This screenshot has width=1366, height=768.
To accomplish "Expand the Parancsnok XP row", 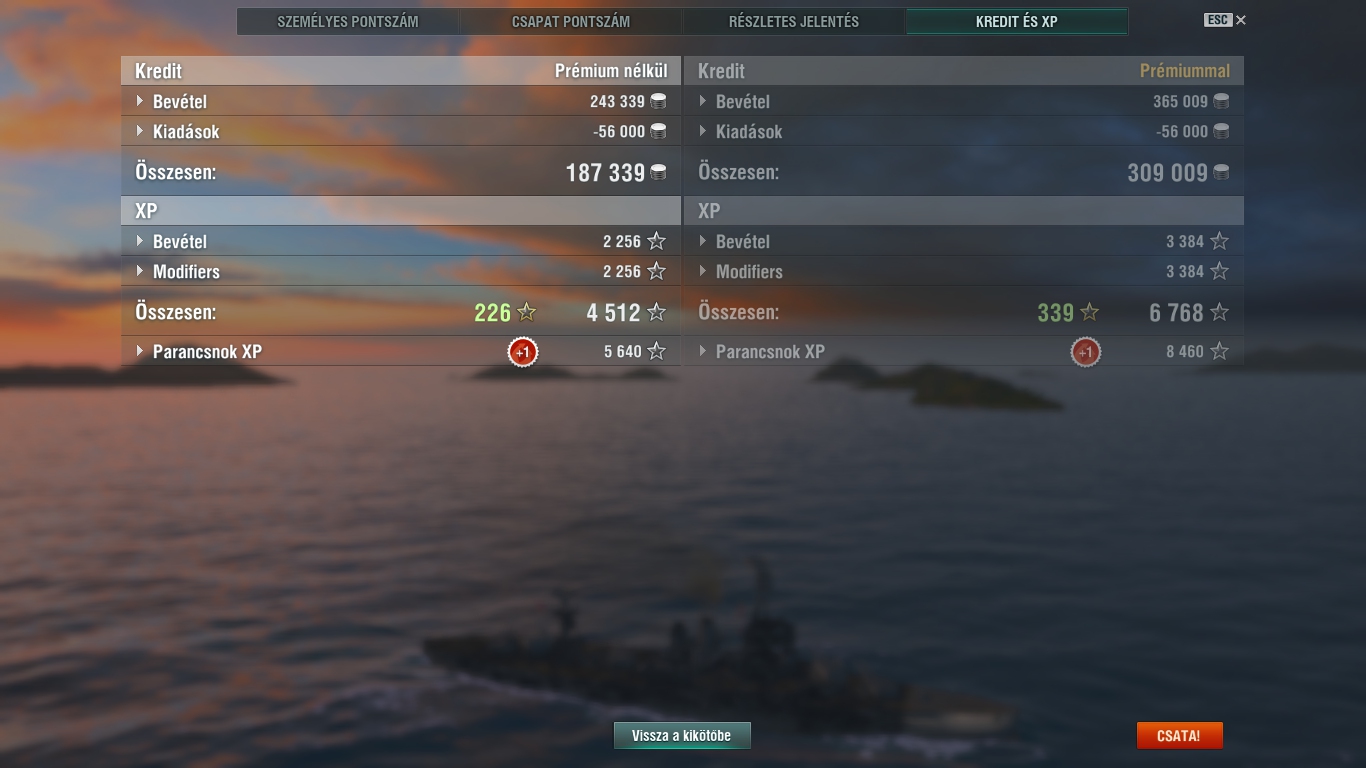I will (401, 351).
